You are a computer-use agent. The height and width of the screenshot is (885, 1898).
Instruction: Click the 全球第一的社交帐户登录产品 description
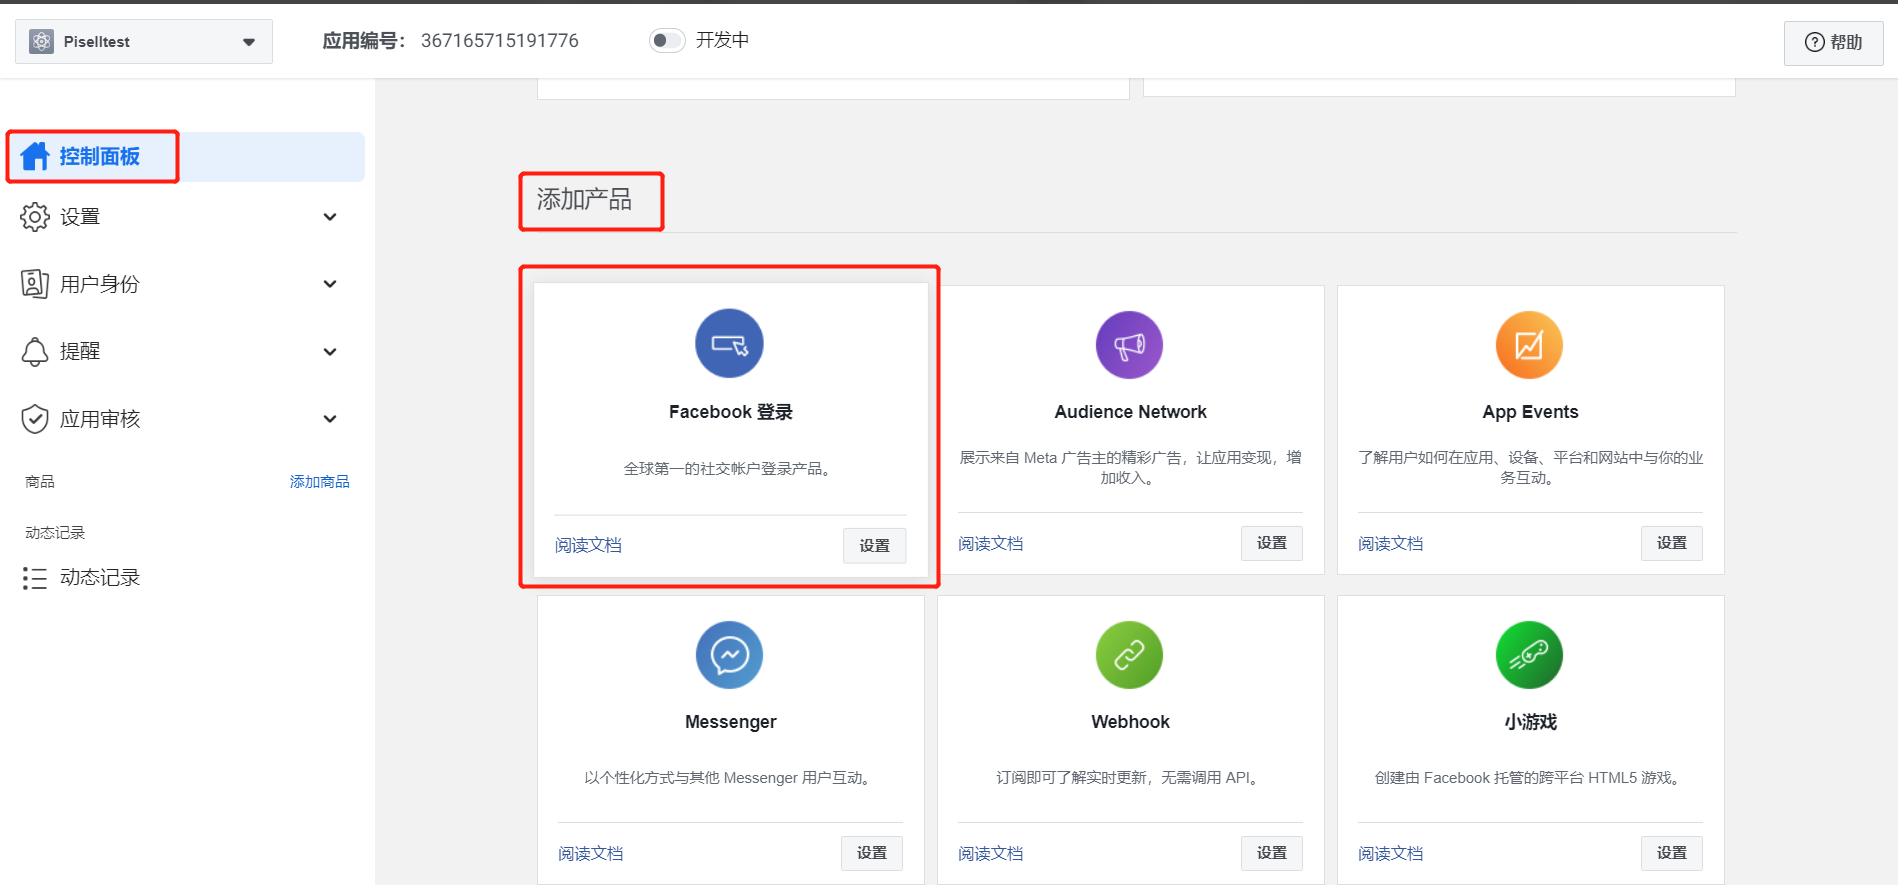pyautogui.click(x=729, y=469)
